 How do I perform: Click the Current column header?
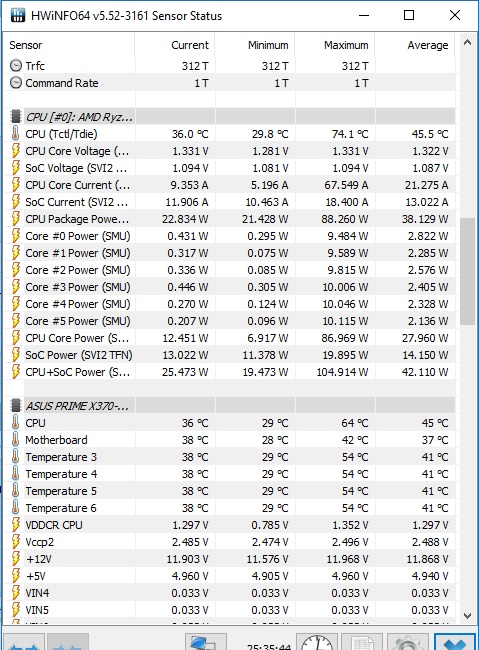click(175, 45)
